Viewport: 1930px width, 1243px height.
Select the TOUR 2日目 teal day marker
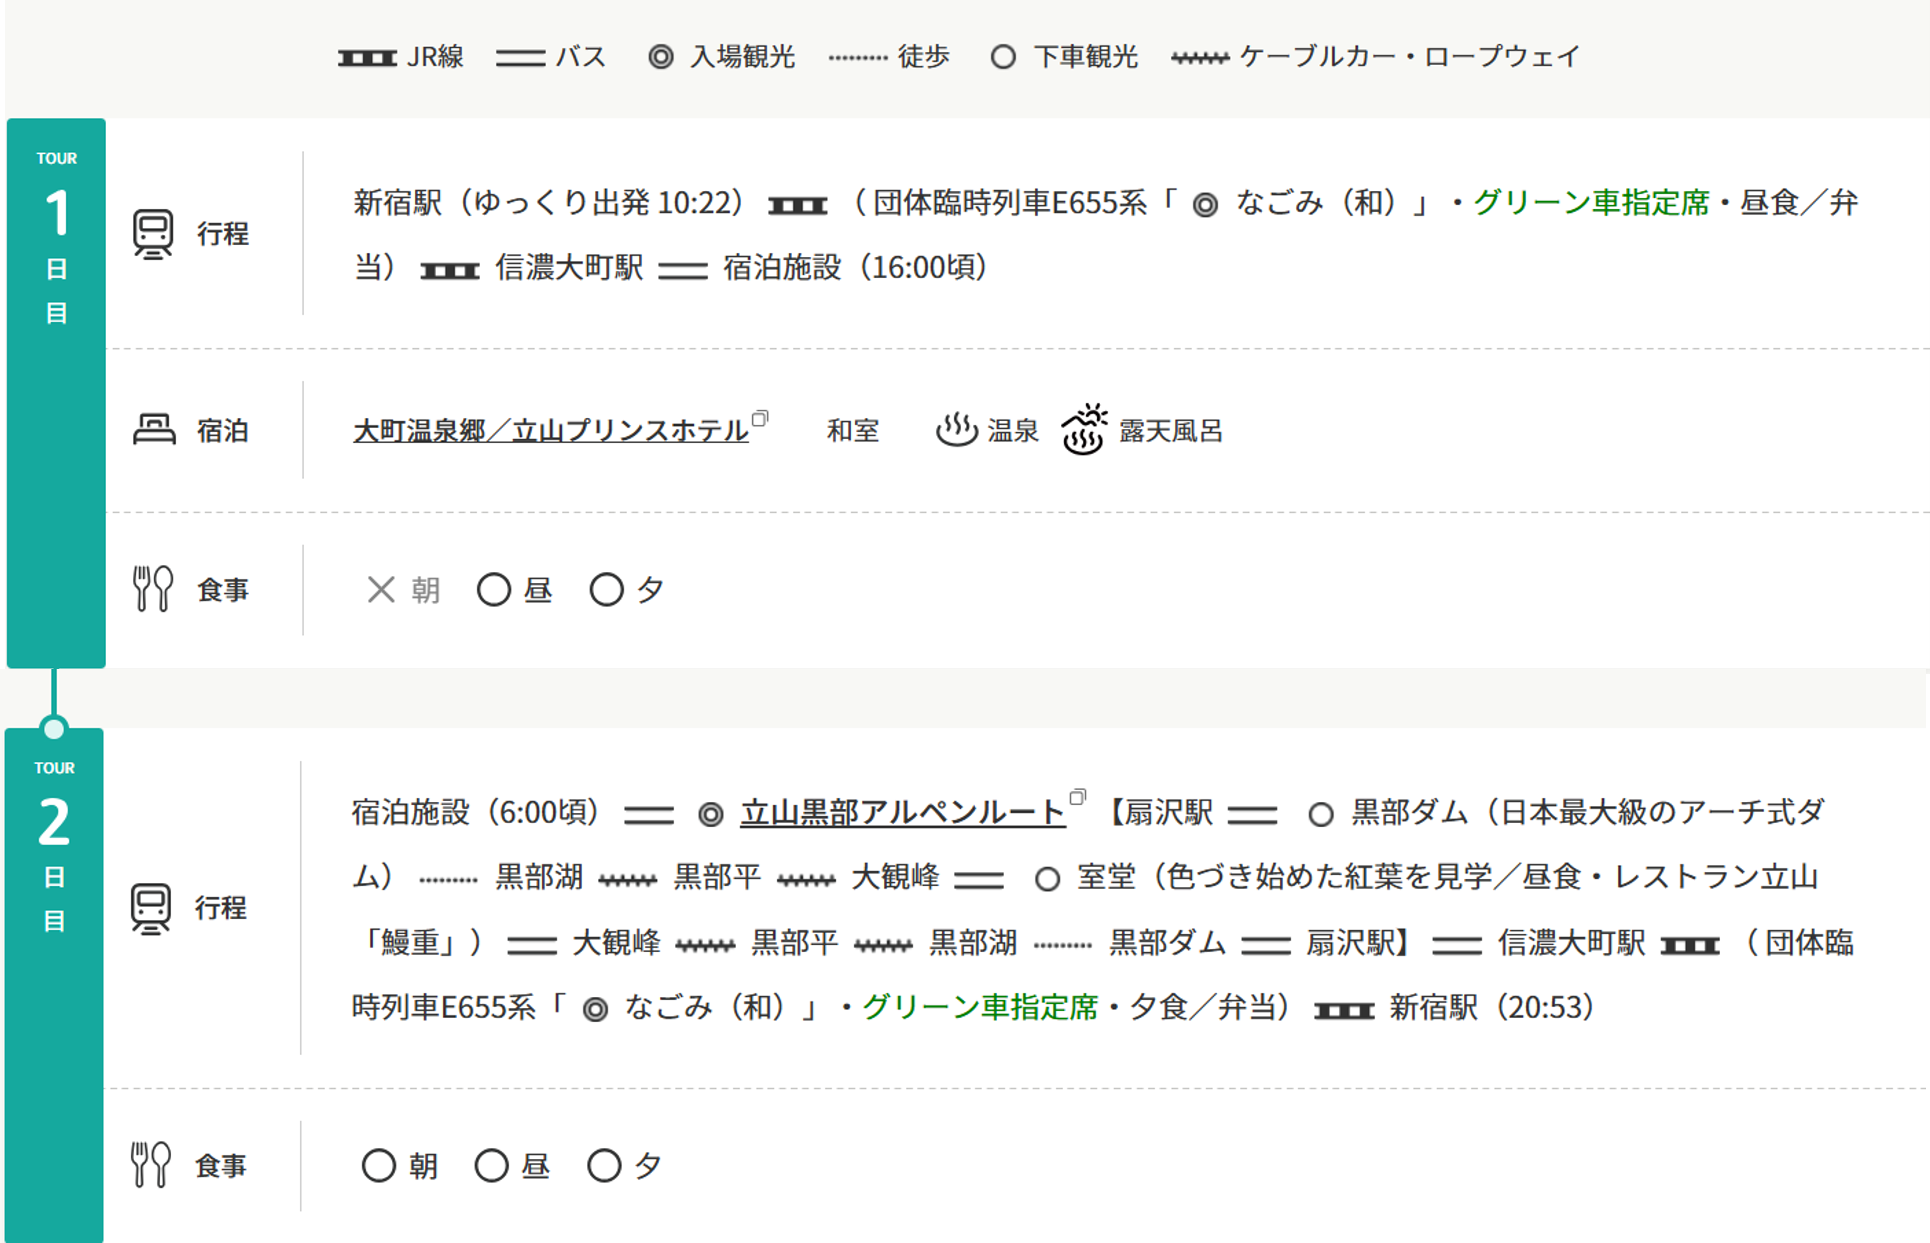click(54, 985)
